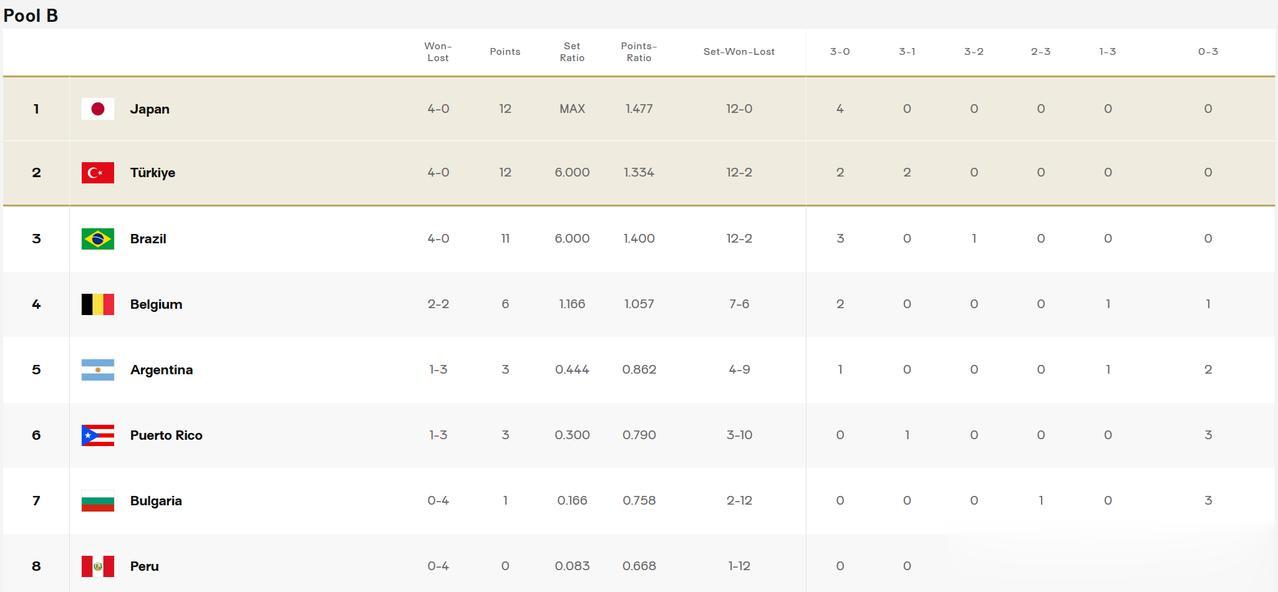Select Belgium's 2-2 won-lost record

[x=438, y=304]
